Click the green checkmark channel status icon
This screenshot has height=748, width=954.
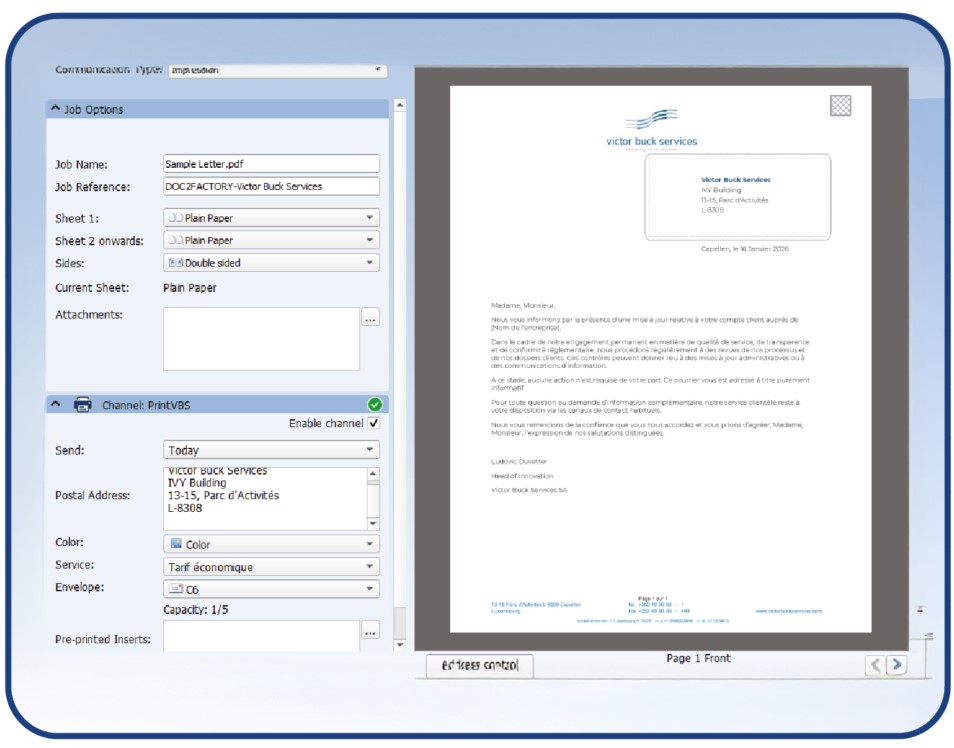point(374,405)
